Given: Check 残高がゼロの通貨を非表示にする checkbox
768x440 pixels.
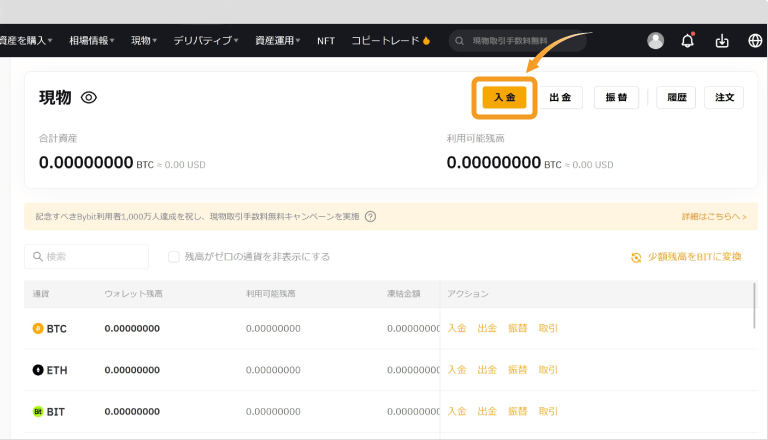Looking at the screenshot, I should coord(173,257).
